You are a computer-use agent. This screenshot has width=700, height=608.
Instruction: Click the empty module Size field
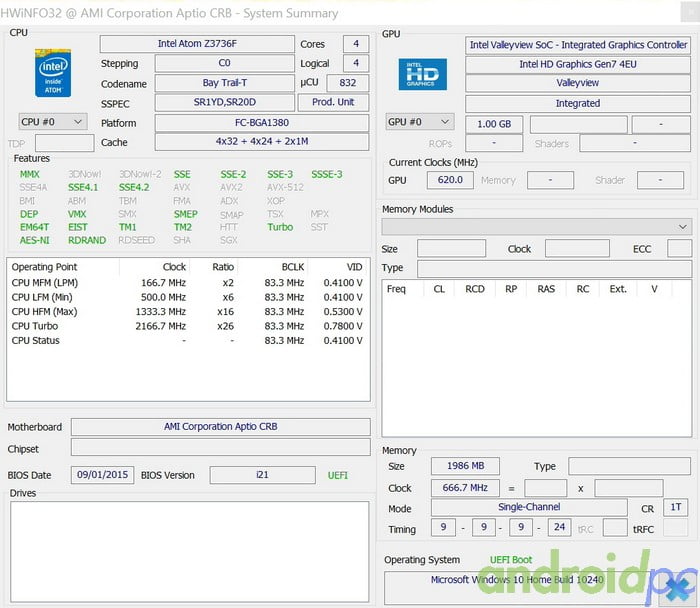[451, 248]
